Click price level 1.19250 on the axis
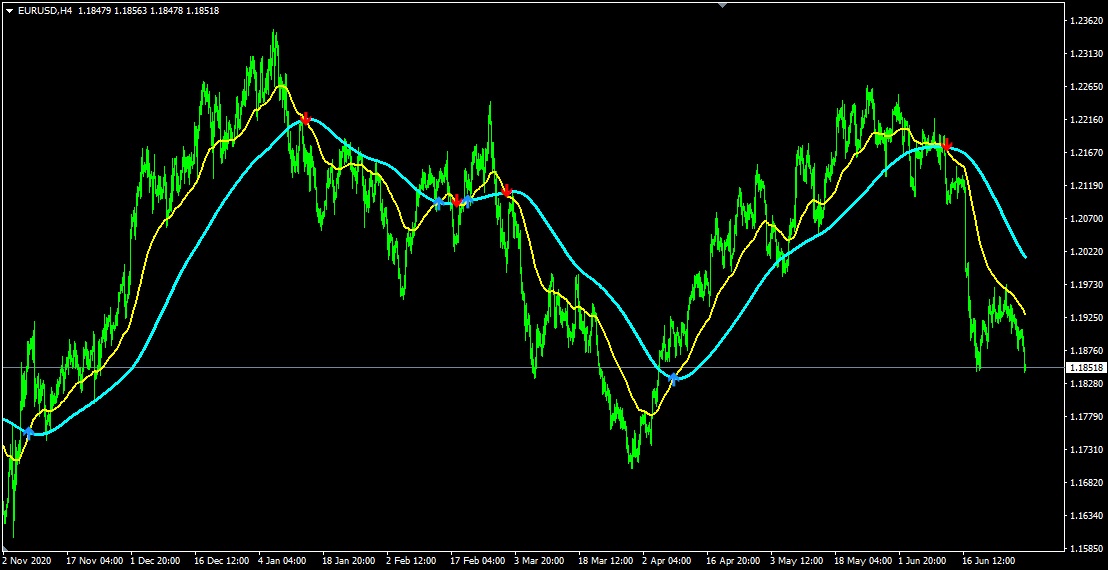 (x=1088, y=318)
